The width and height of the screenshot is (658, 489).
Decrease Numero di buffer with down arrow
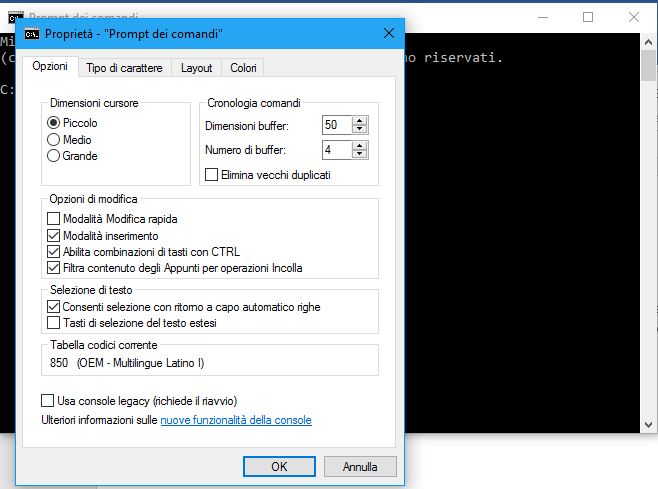(360, 154)
